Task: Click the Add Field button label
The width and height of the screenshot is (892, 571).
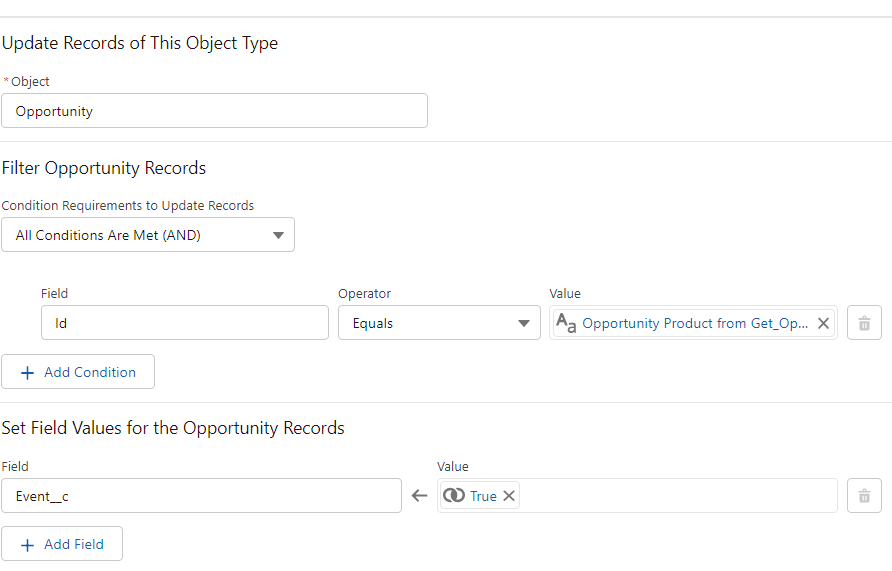Action: (74, 544)
